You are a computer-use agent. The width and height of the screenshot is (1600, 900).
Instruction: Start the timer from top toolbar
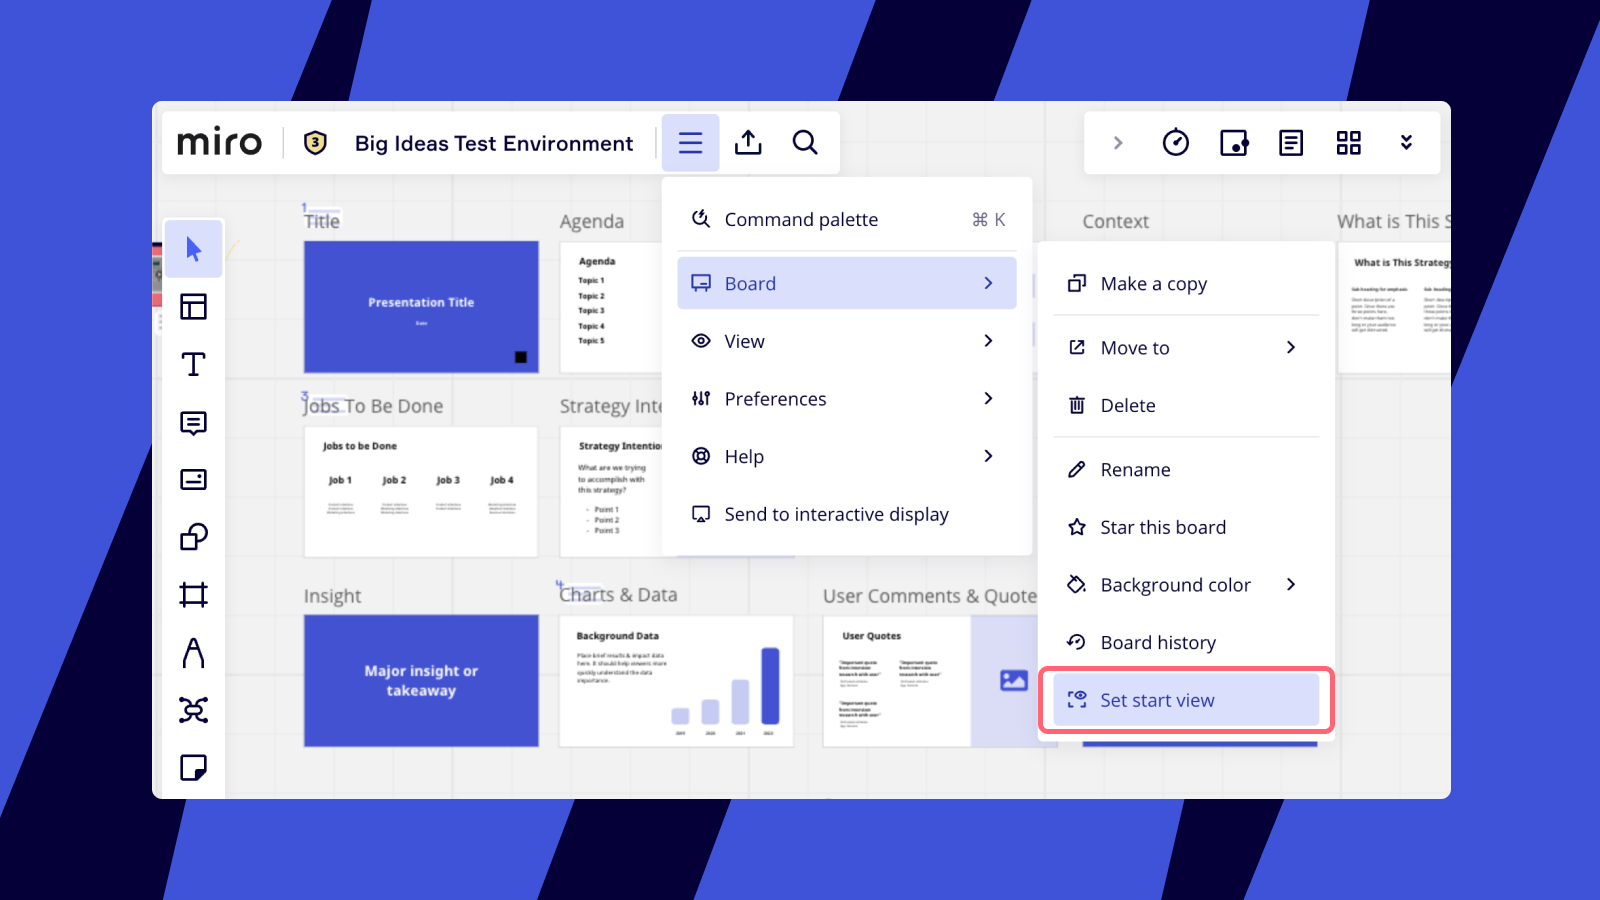click(1176, 143)
